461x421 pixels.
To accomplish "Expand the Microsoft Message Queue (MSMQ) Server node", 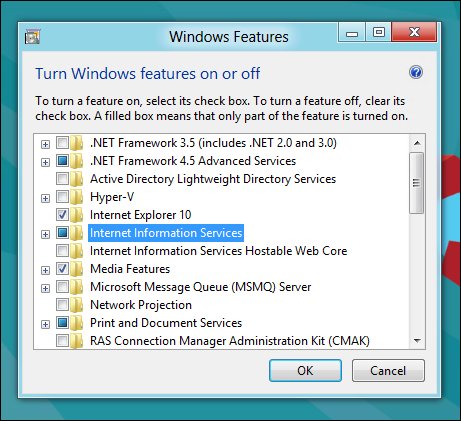I will [45, 288].
